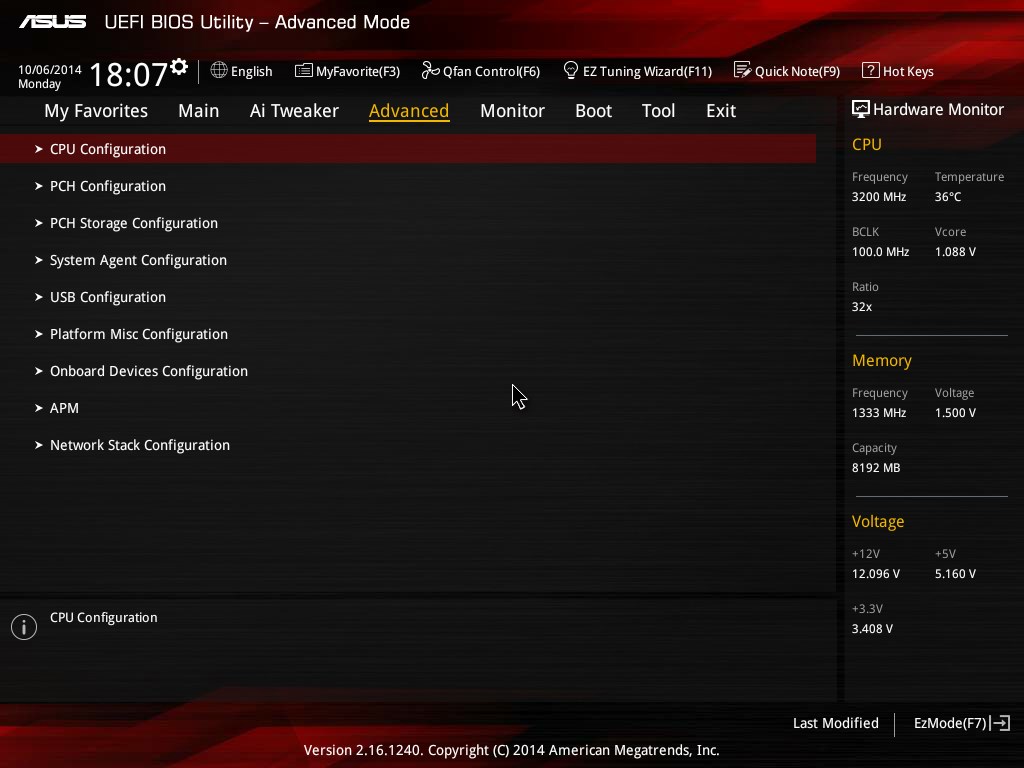Open MyFavorite(F3) label
The height and width of the screenshot is (768, 1024).
pos(358,71)
